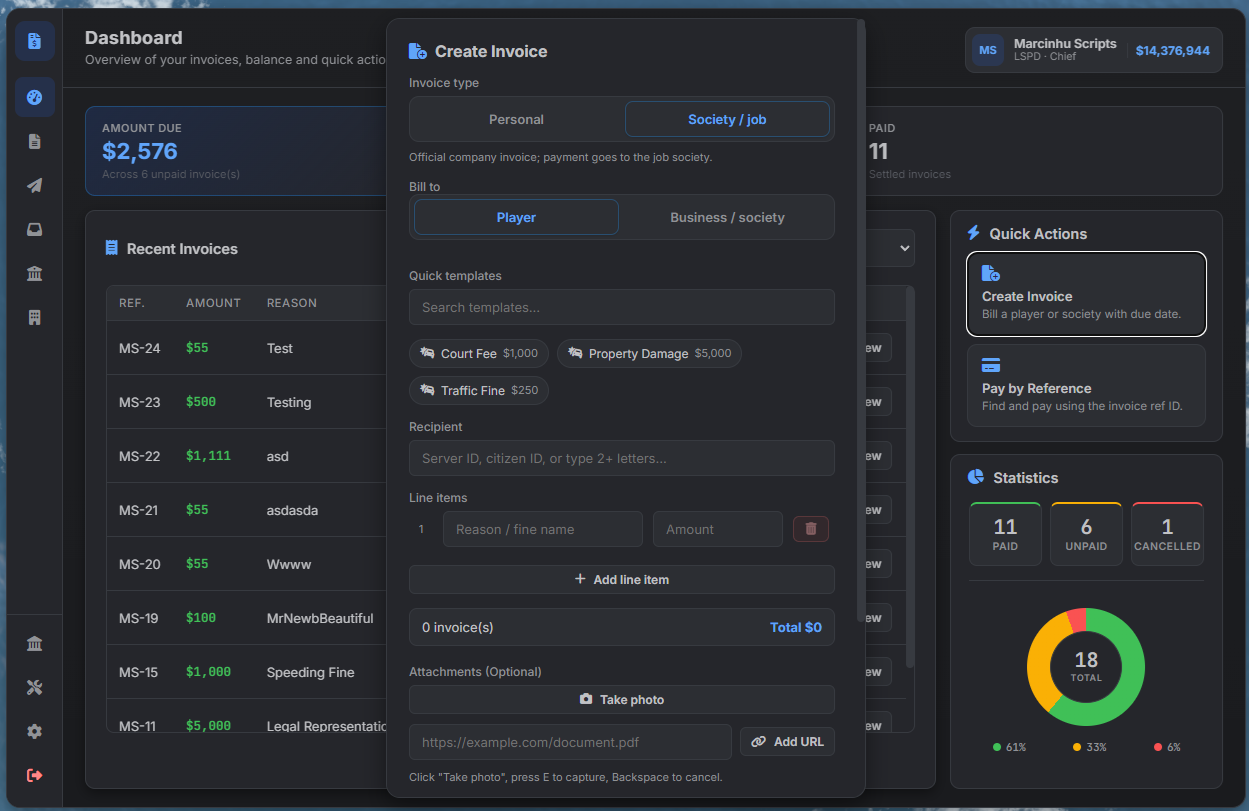Click the 'Total $0' summary text
Image resolution: width=1249 pixels, height=811 pixels.
click(x=796, y=627)
